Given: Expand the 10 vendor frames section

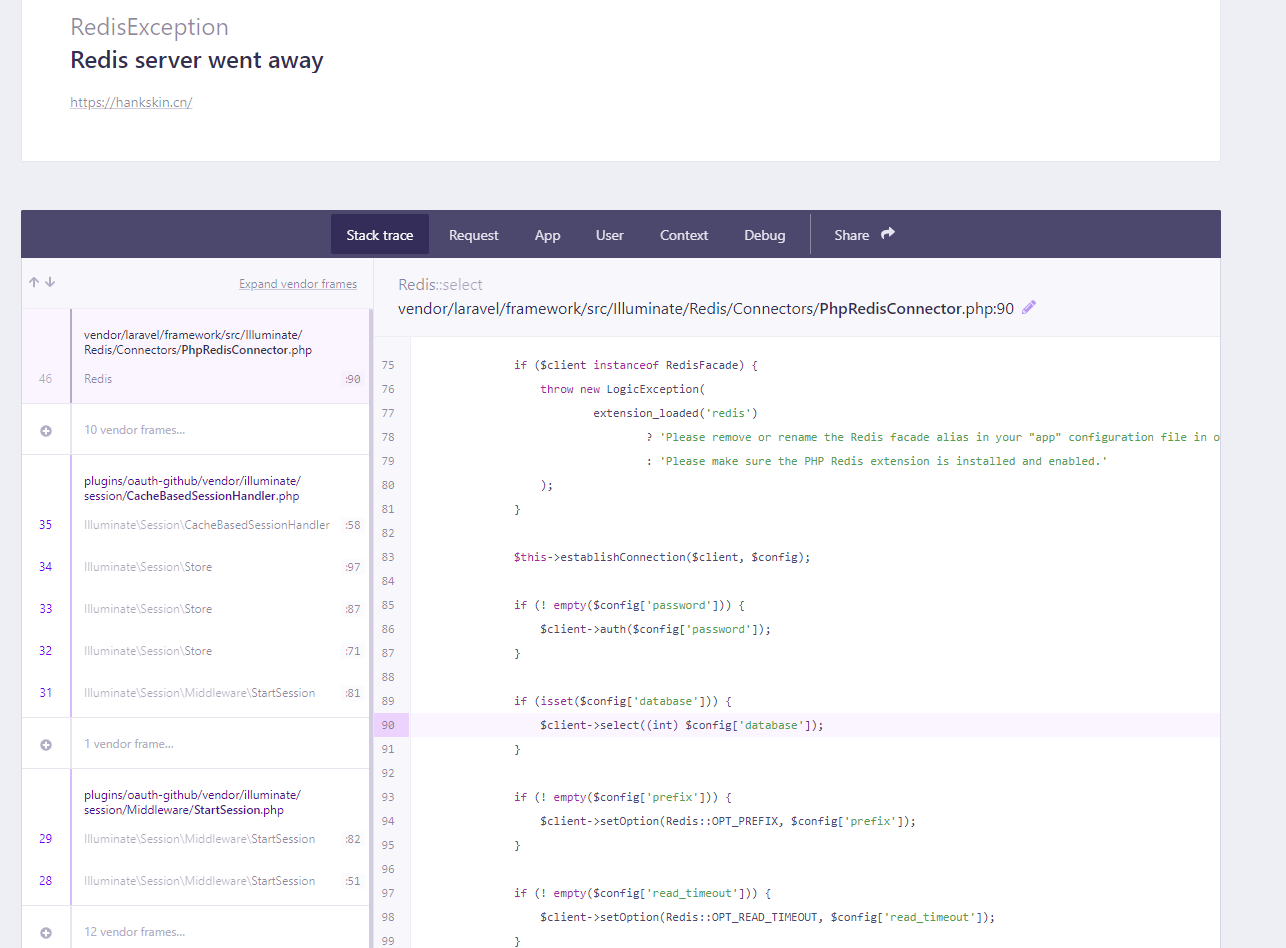Looking at the screenshot, I should pyautogui.click(x=135, y=431).
